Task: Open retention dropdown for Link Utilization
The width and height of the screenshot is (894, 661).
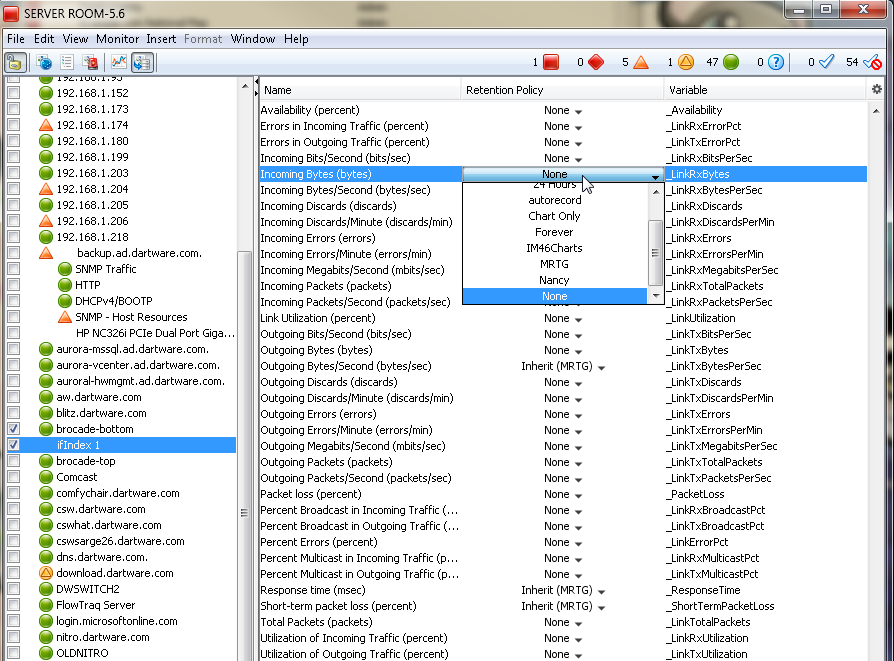Action: (562, 319)
